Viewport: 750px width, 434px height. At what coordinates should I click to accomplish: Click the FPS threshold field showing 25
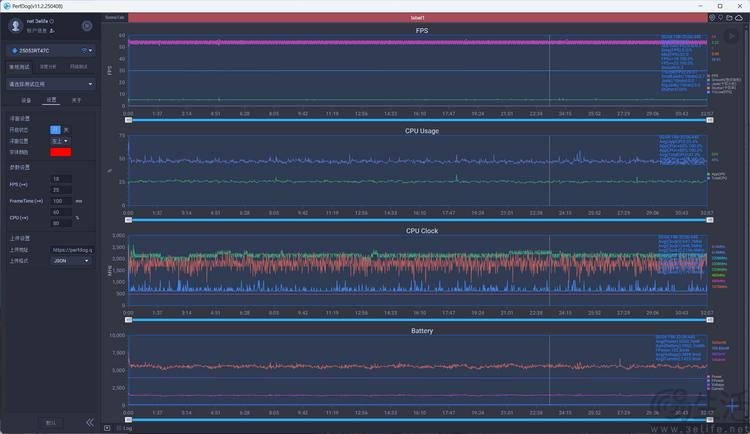coord(61,190)
